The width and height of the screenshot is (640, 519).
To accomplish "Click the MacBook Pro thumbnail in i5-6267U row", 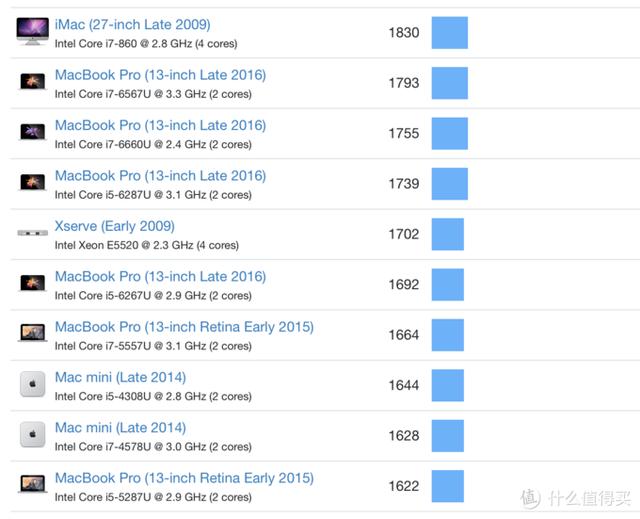I will 33,283.
